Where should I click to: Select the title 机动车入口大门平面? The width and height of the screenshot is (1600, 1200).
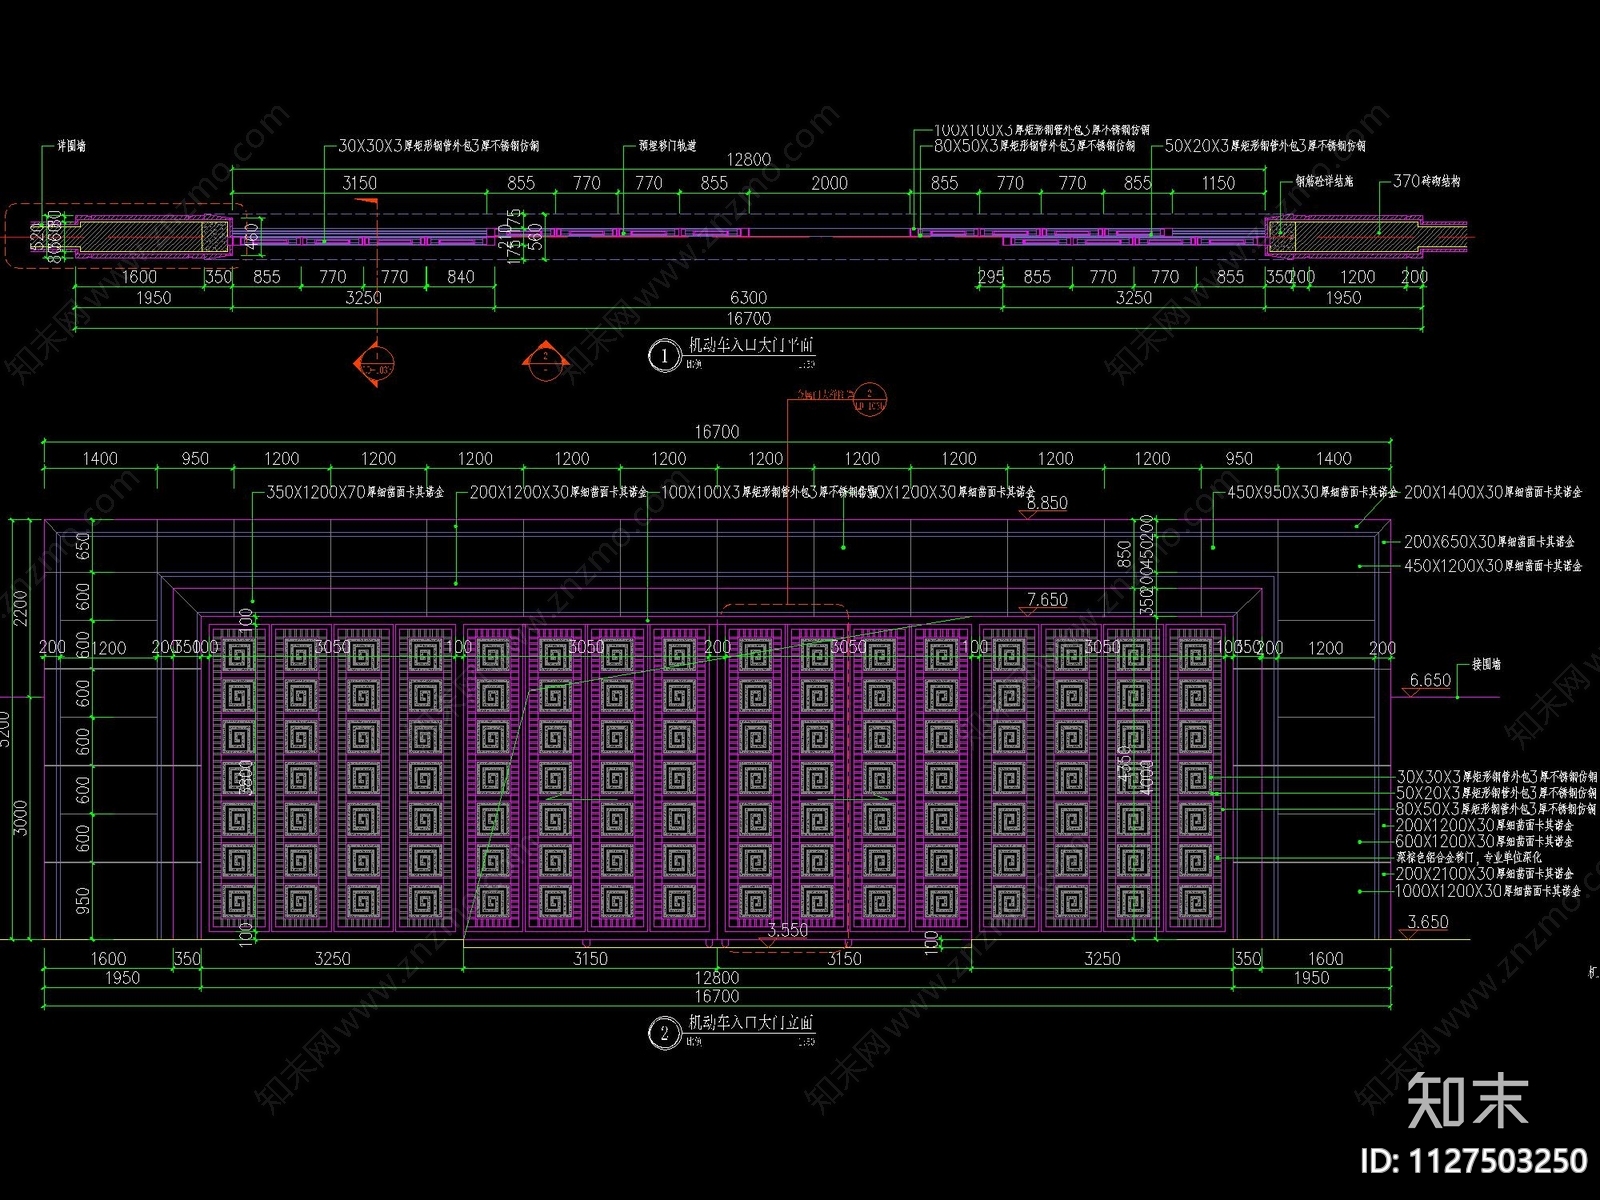[x=751, y=345]
